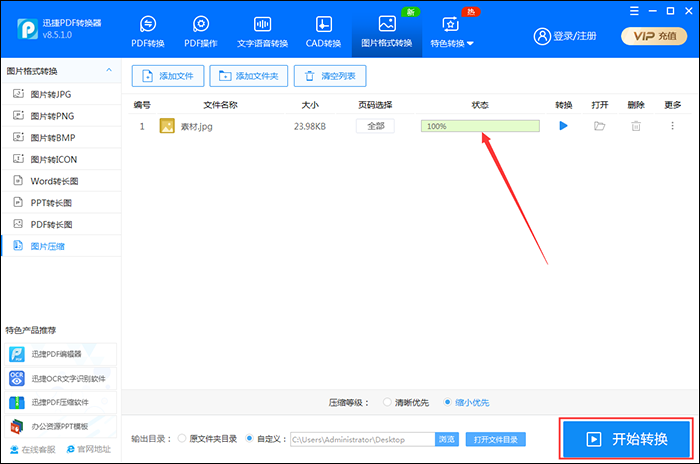Open the PDF操作 tab
Screen dimensions: 700x464
(201, 32)
